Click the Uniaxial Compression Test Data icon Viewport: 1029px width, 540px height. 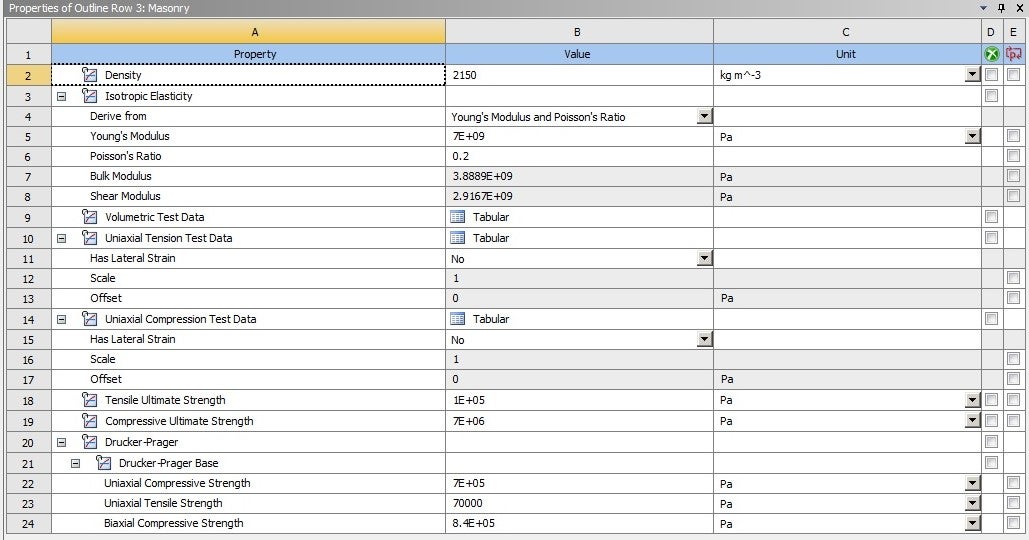[x=89, y=319]
